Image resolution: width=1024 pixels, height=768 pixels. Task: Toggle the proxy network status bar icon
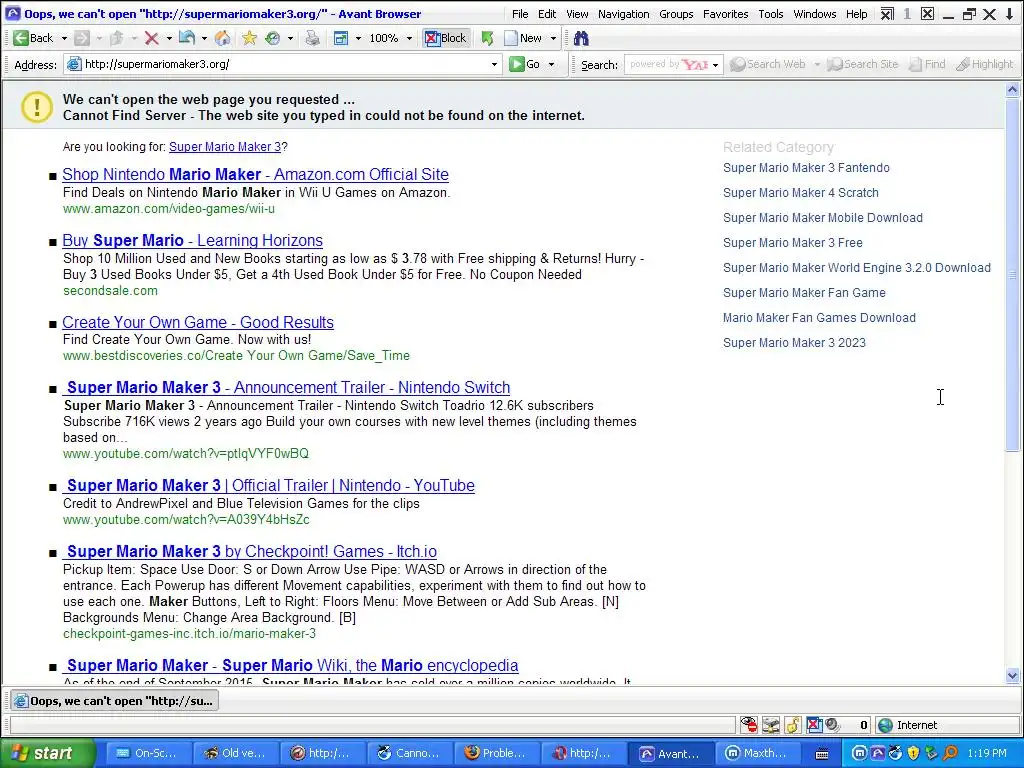(x=771, y=725)
